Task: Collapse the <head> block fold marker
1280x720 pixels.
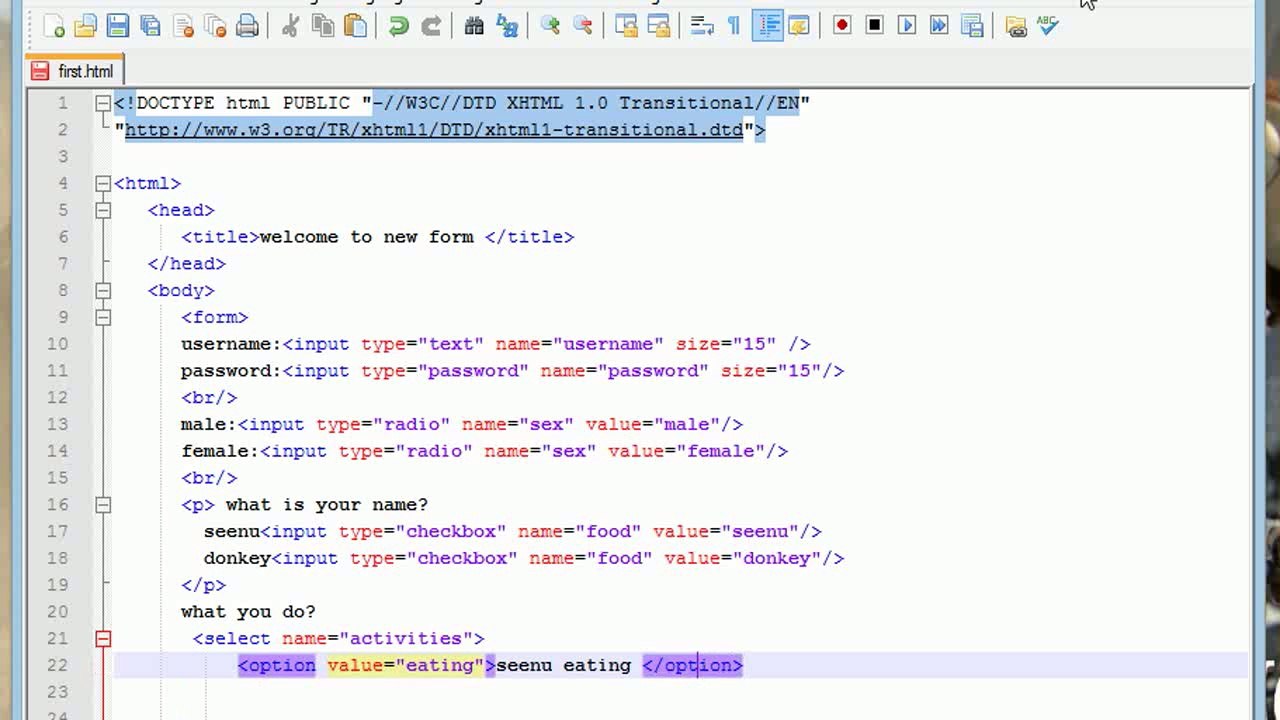Action: (x=103, y=210)
